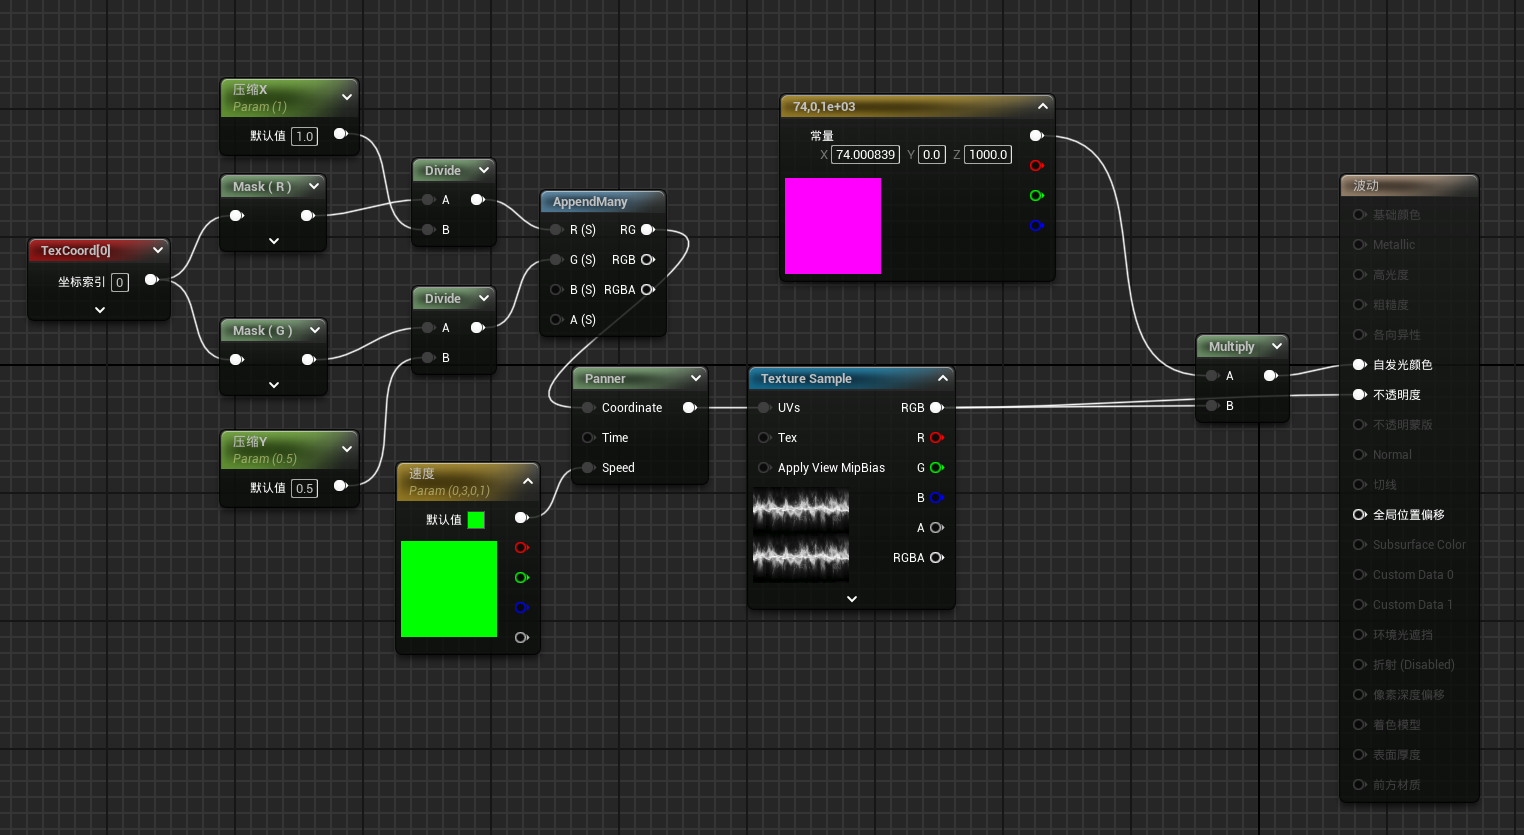Collapse the 速度 parameter node preview
Screen dimensions: 1524x835
click(x=528, y=481)
